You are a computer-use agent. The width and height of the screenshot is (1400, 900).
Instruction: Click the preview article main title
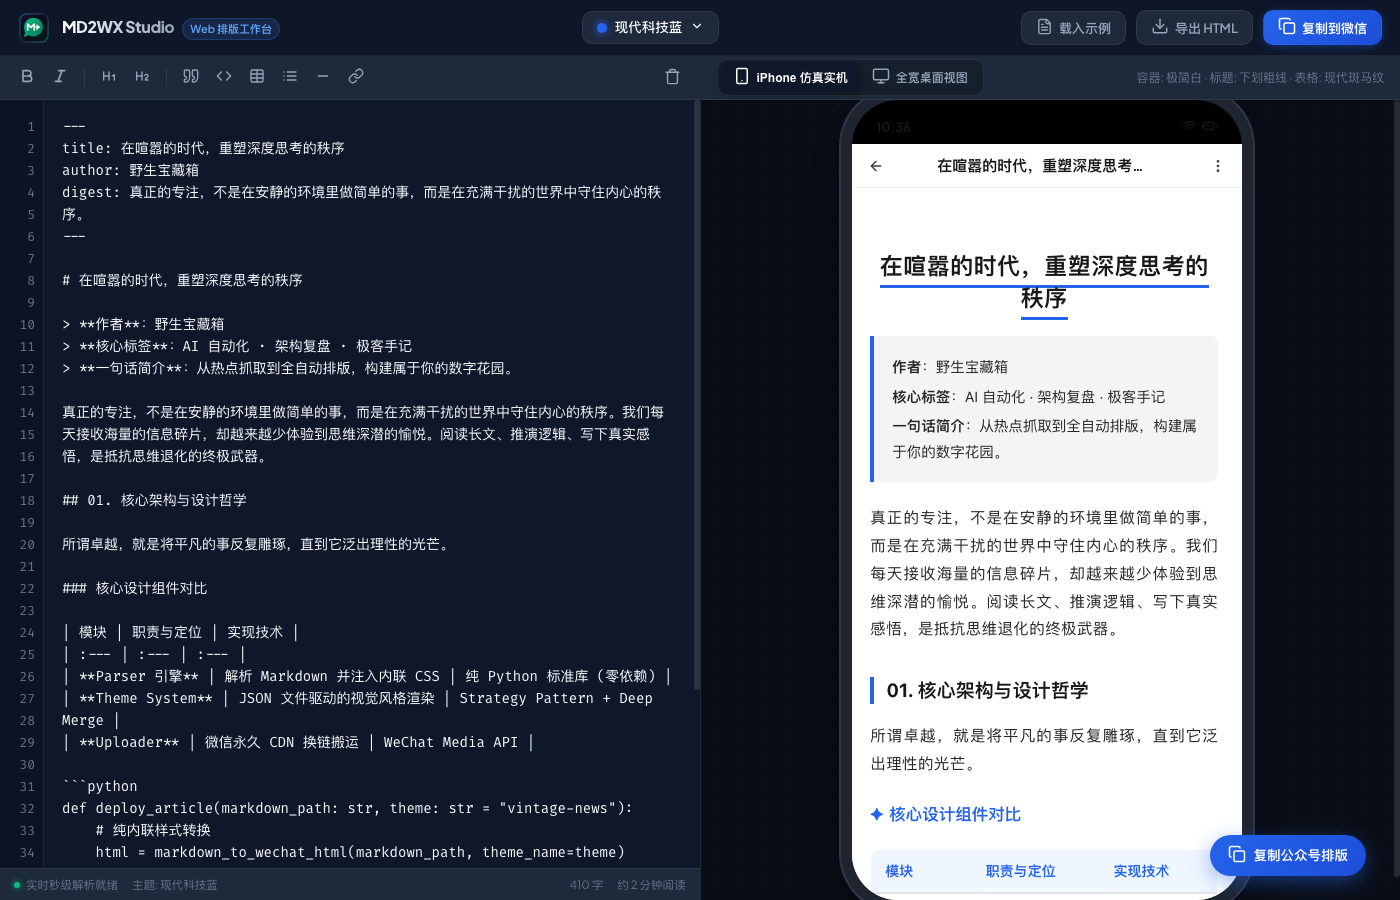1044,282
